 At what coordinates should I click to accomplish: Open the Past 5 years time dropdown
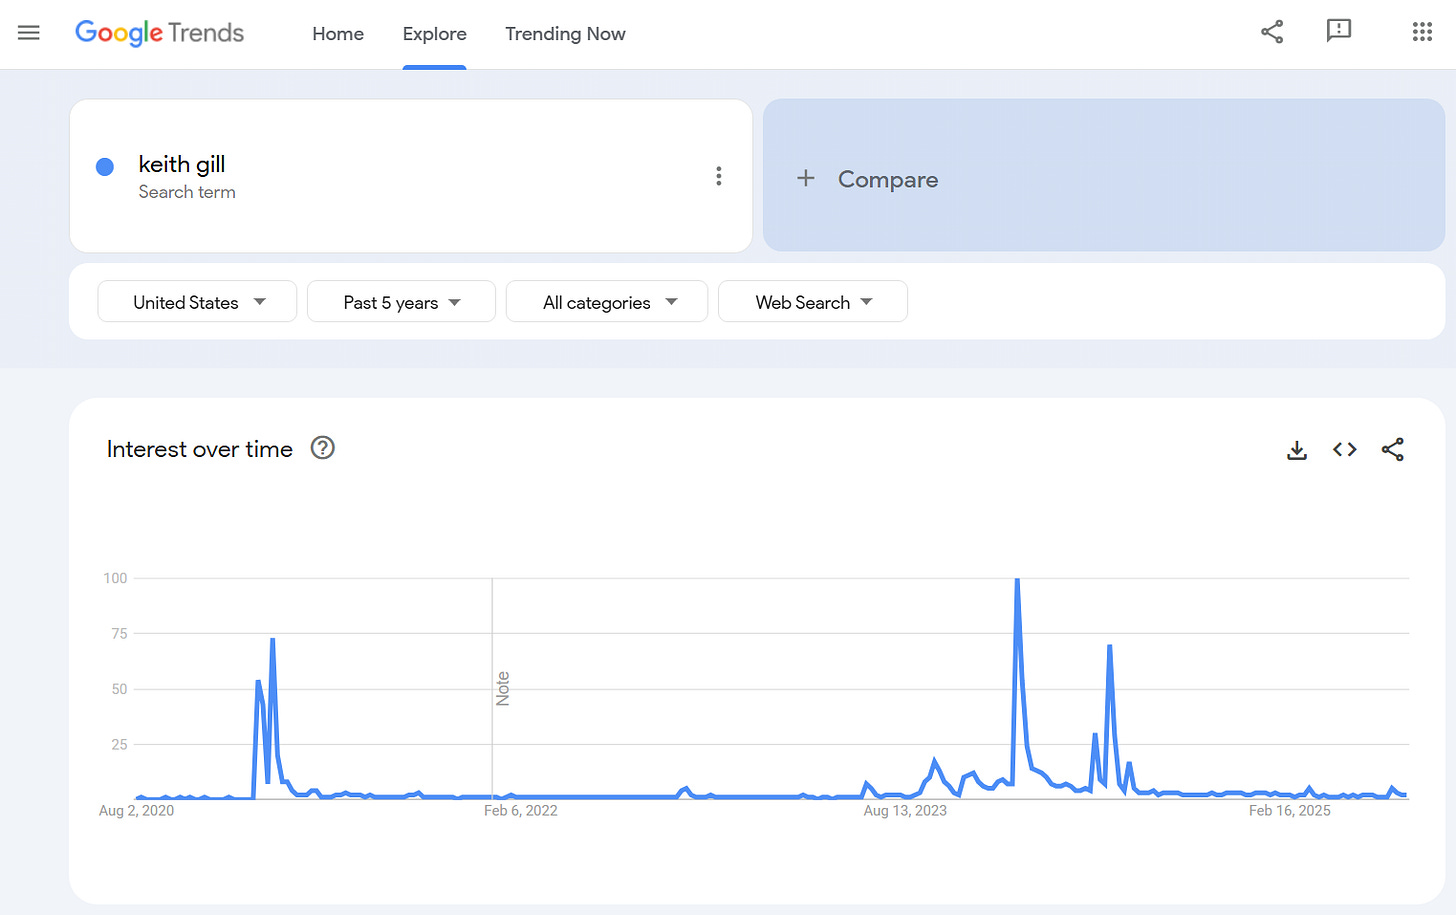(x=401, y=301)
